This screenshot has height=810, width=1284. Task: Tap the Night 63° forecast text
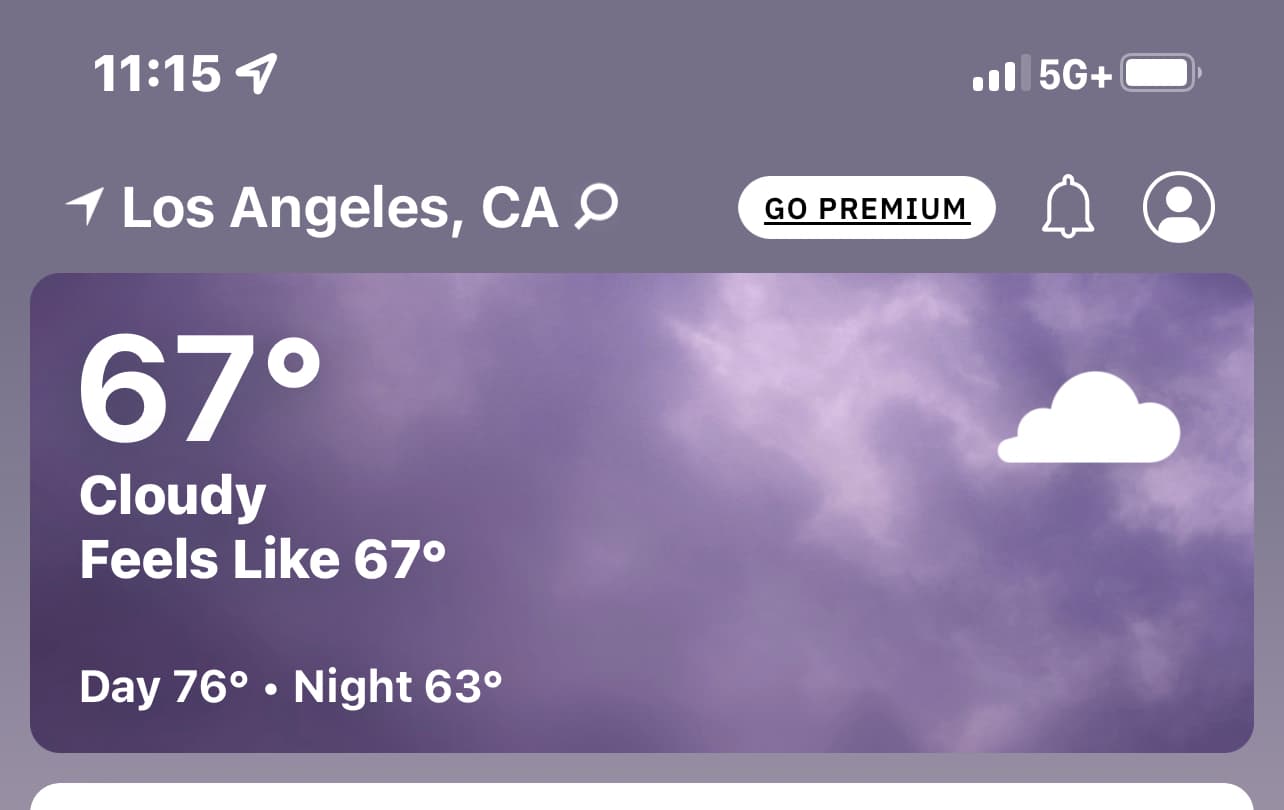[398, 687]
